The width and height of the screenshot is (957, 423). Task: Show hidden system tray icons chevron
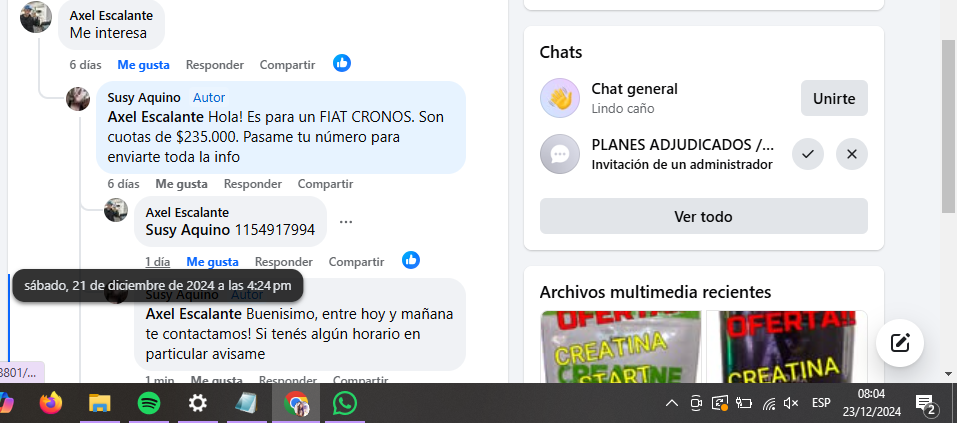pyautogui.click(x=671, y=403)
